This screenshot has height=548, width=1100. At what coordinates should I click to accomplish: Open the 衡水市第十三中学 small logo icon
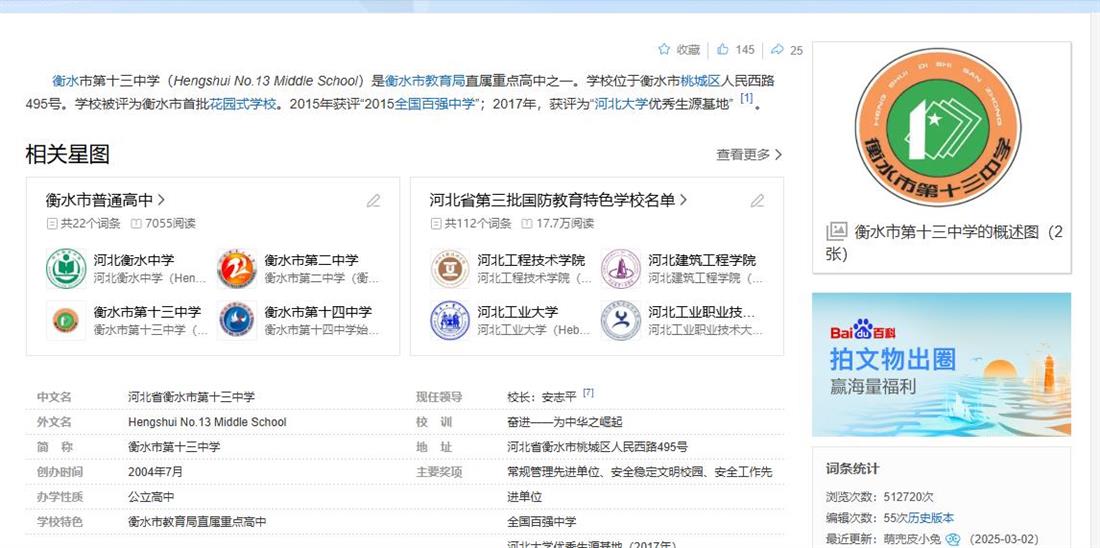click(x=66, y=320)
